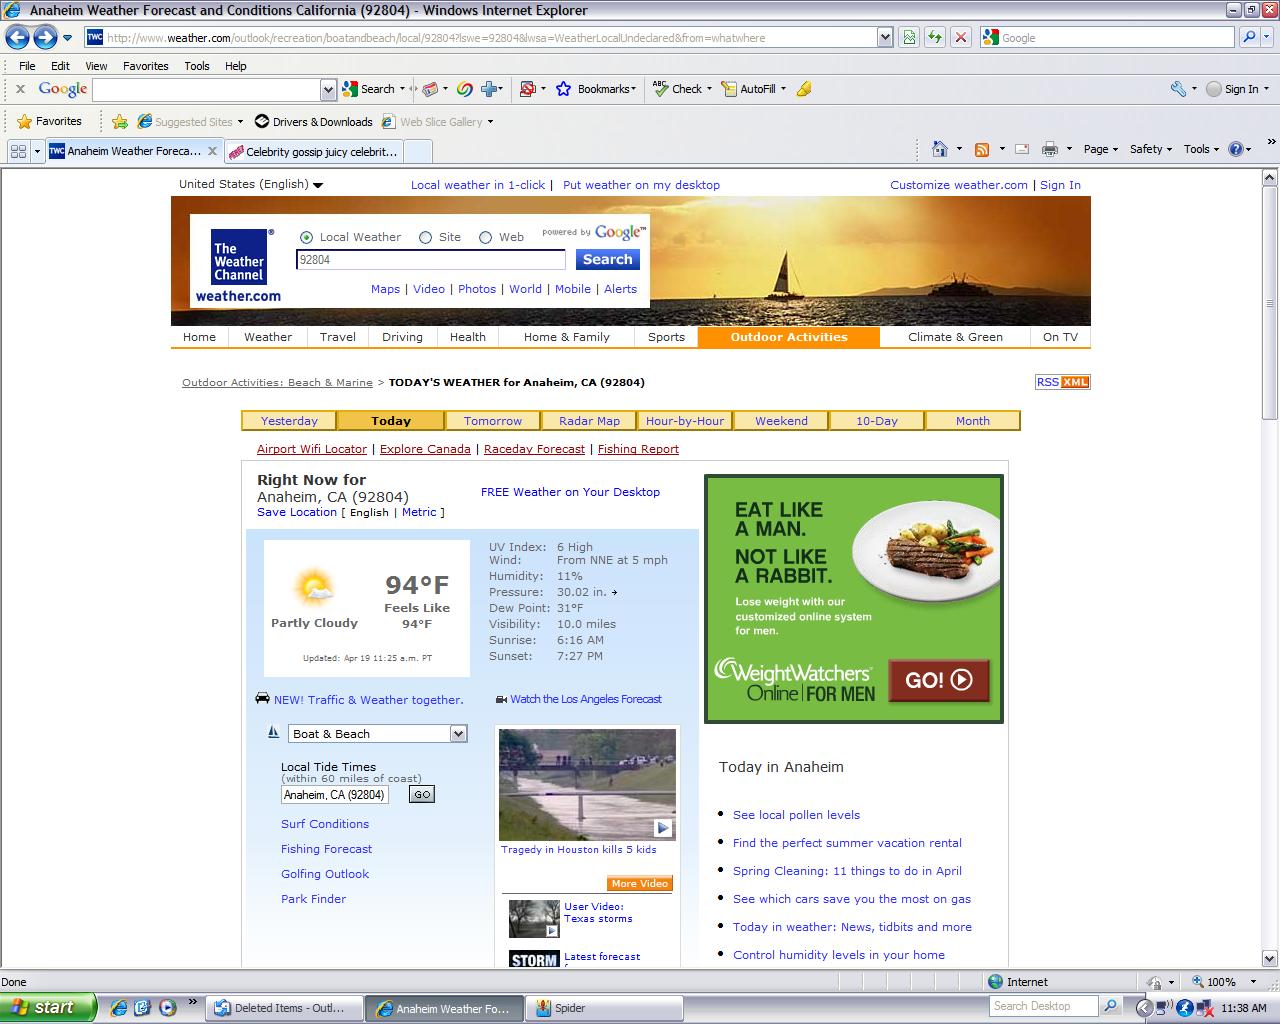Open the address bar dropdown arrow
Viewport: 1280px width, 1024px height.
tap(884, 37)
